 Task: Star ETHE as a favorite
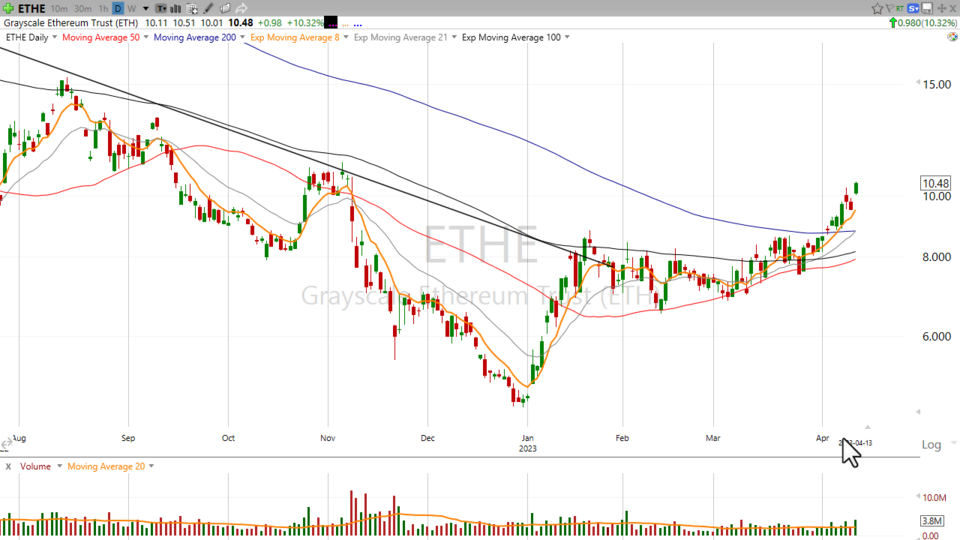877,8
